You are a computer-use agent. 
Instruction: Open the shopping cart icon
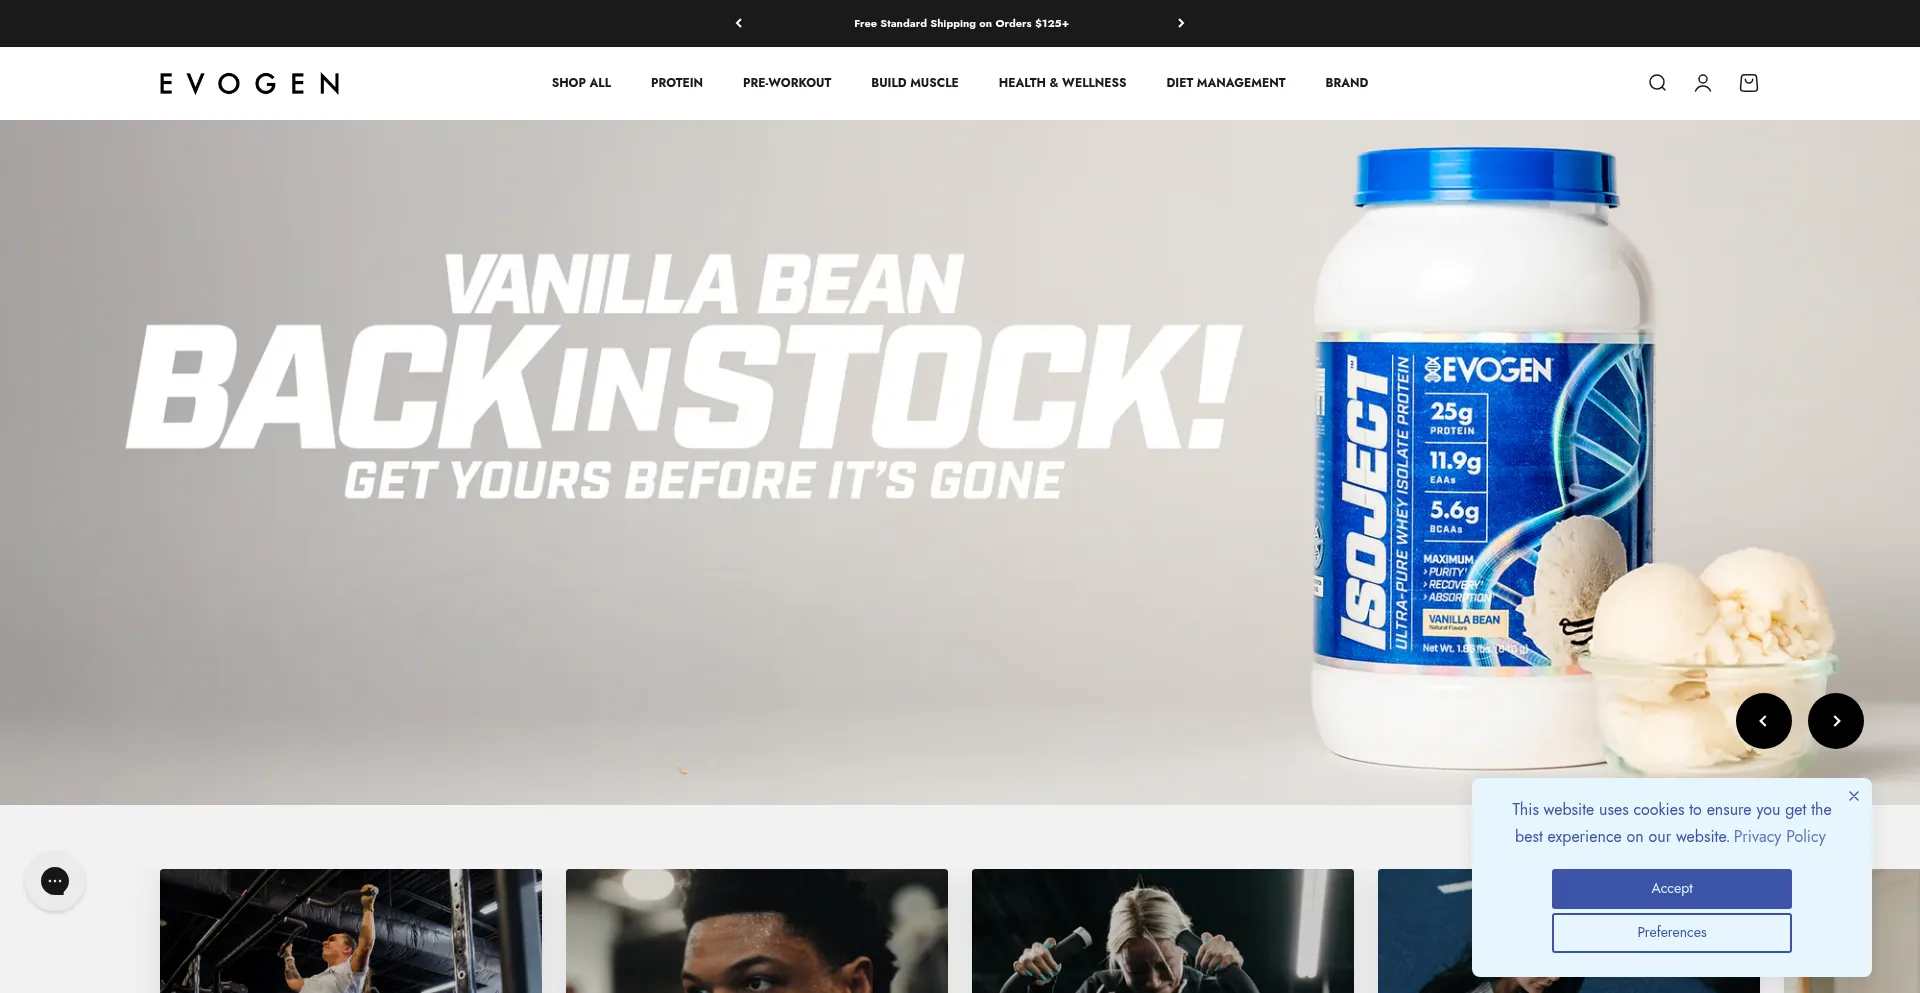(x=1749, y=83)
